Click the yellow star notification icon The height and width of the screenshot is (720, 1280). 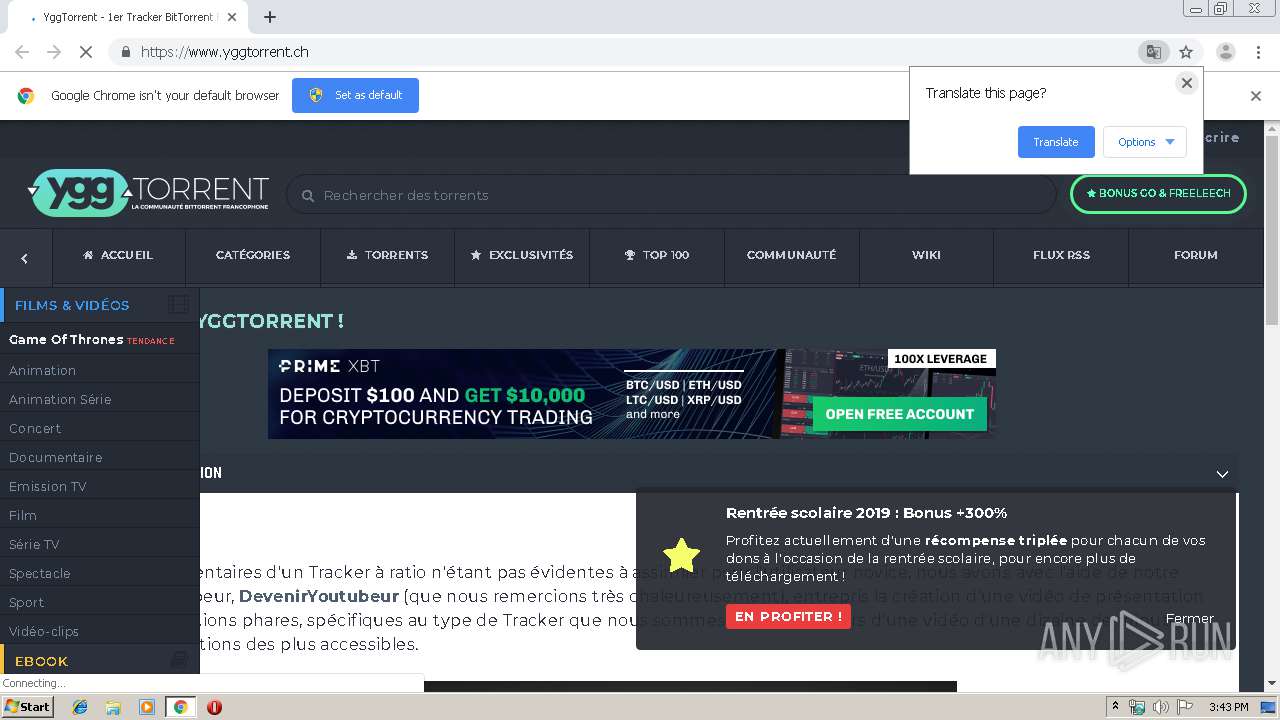point(682,555)
